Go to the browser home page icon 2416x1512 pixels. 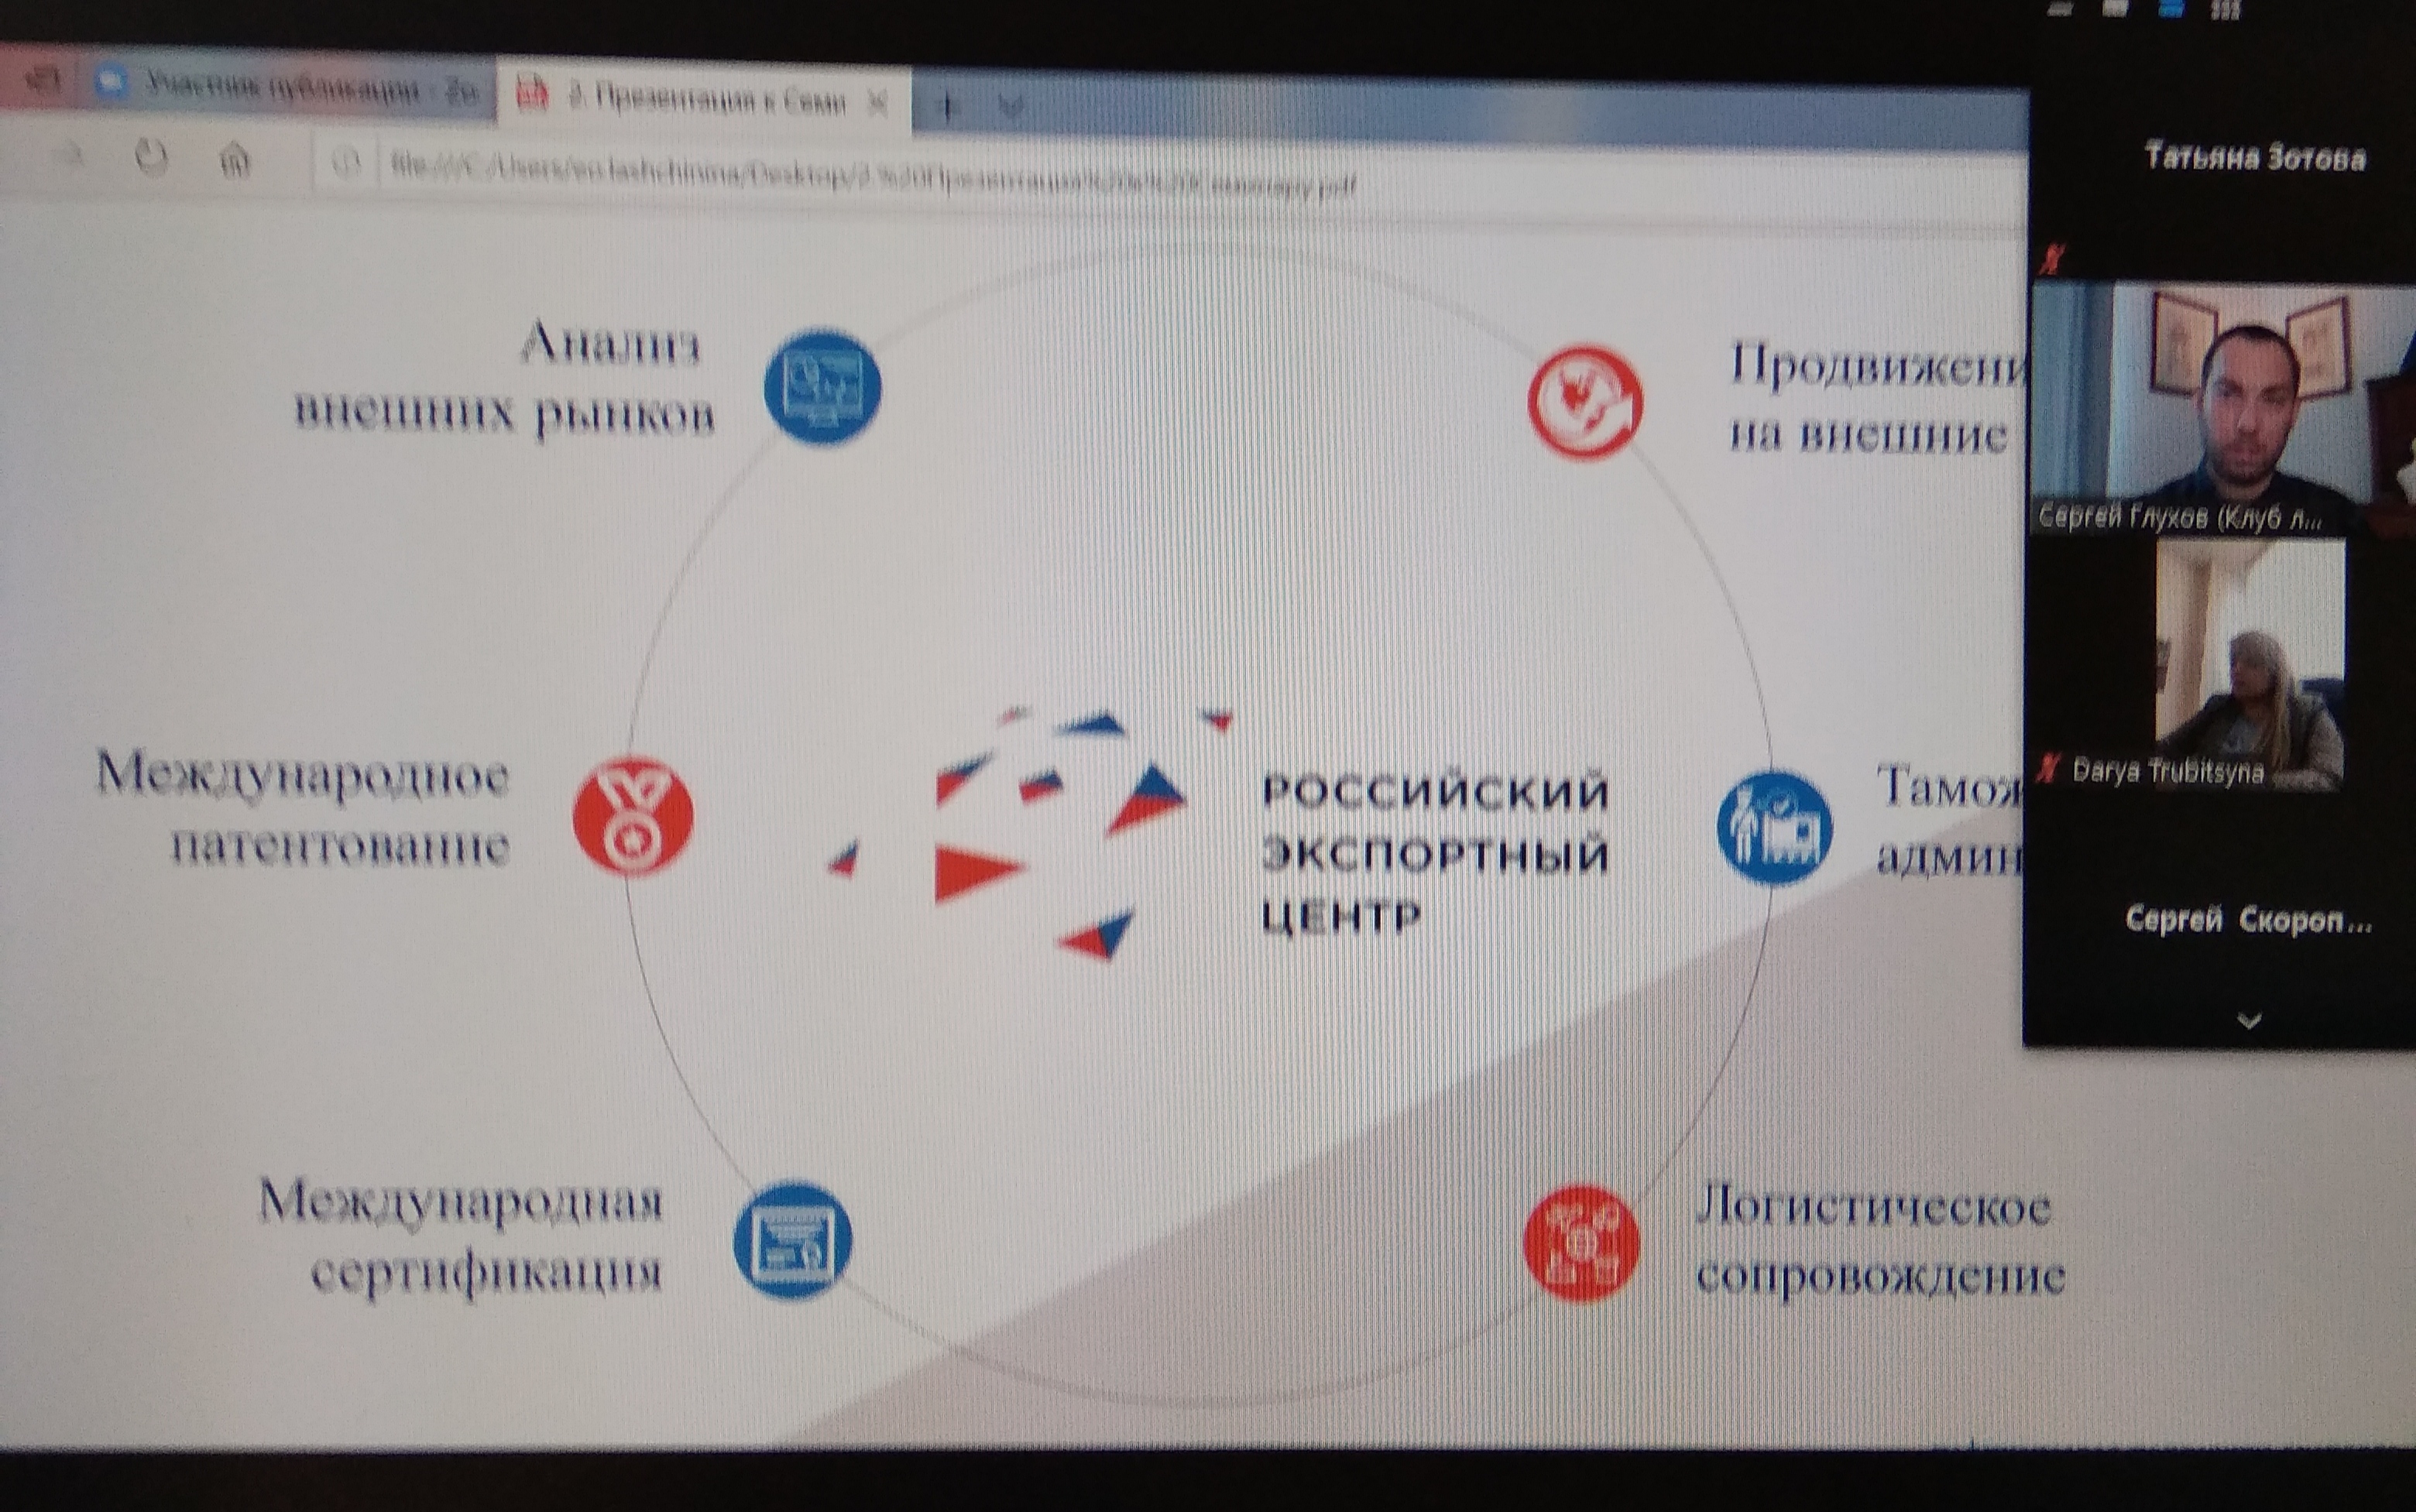coord(235,159)
